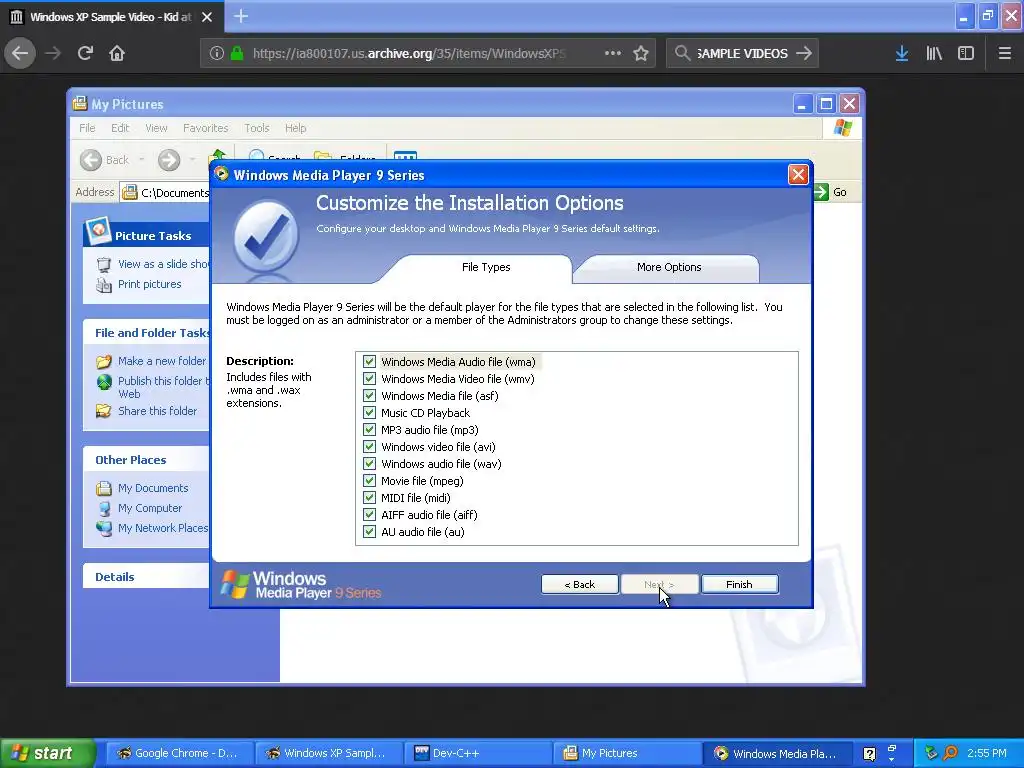Image resolution: width=1024 pixels, height=768 pixels.
Task: Open page actions three-dot menu
Action: click(x=613, y=54)
